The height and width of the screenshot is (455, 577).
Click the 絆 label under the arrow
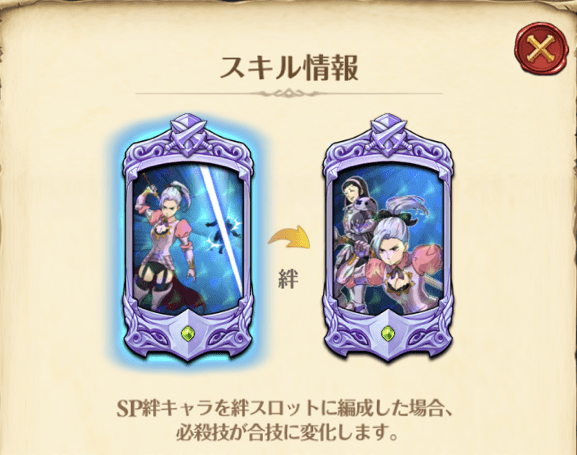pyautogui.click(x=288, y=279)
